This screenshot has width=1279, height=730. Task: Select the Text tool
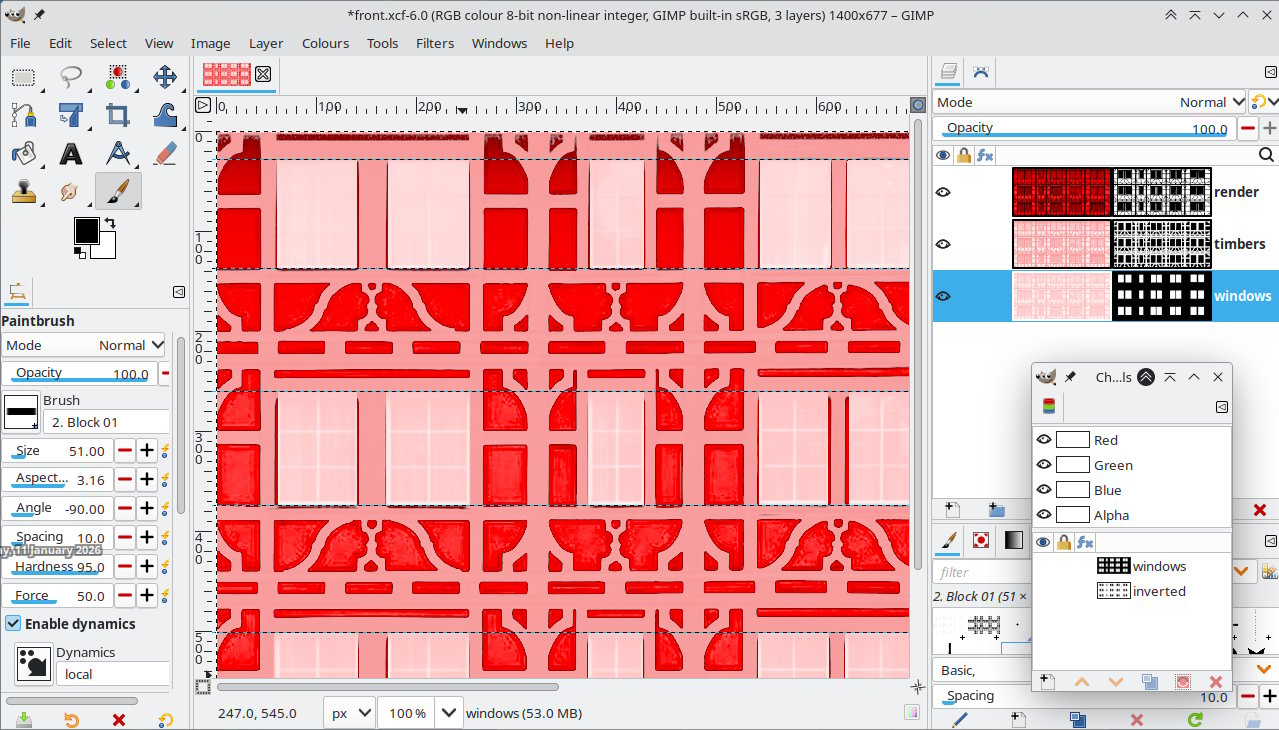pos(70,153)
